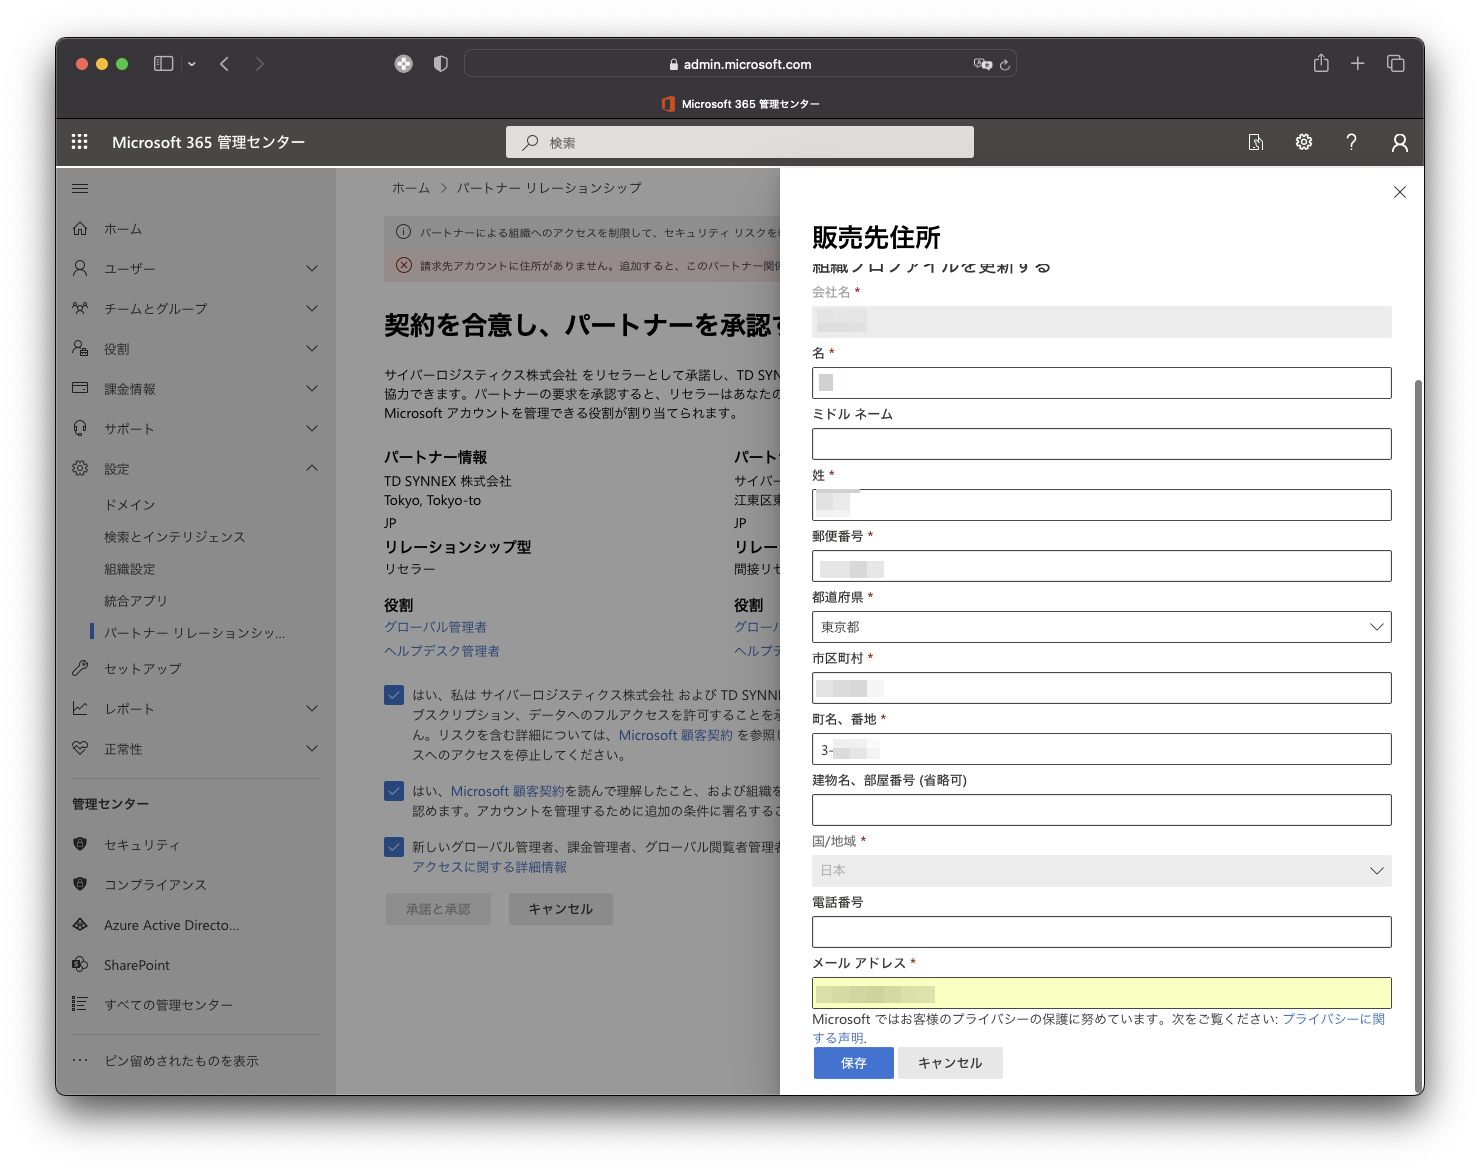Click the SharePoint icon in sidebar
The width and height of the screenshot is (1480, 1169).
(x=80, y=964)
